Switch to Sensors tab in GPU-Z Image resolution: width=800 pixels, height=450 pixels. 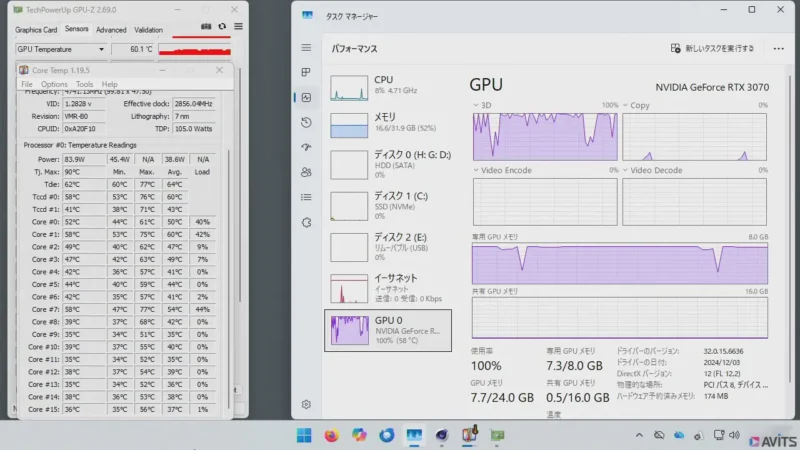point(77,29)
